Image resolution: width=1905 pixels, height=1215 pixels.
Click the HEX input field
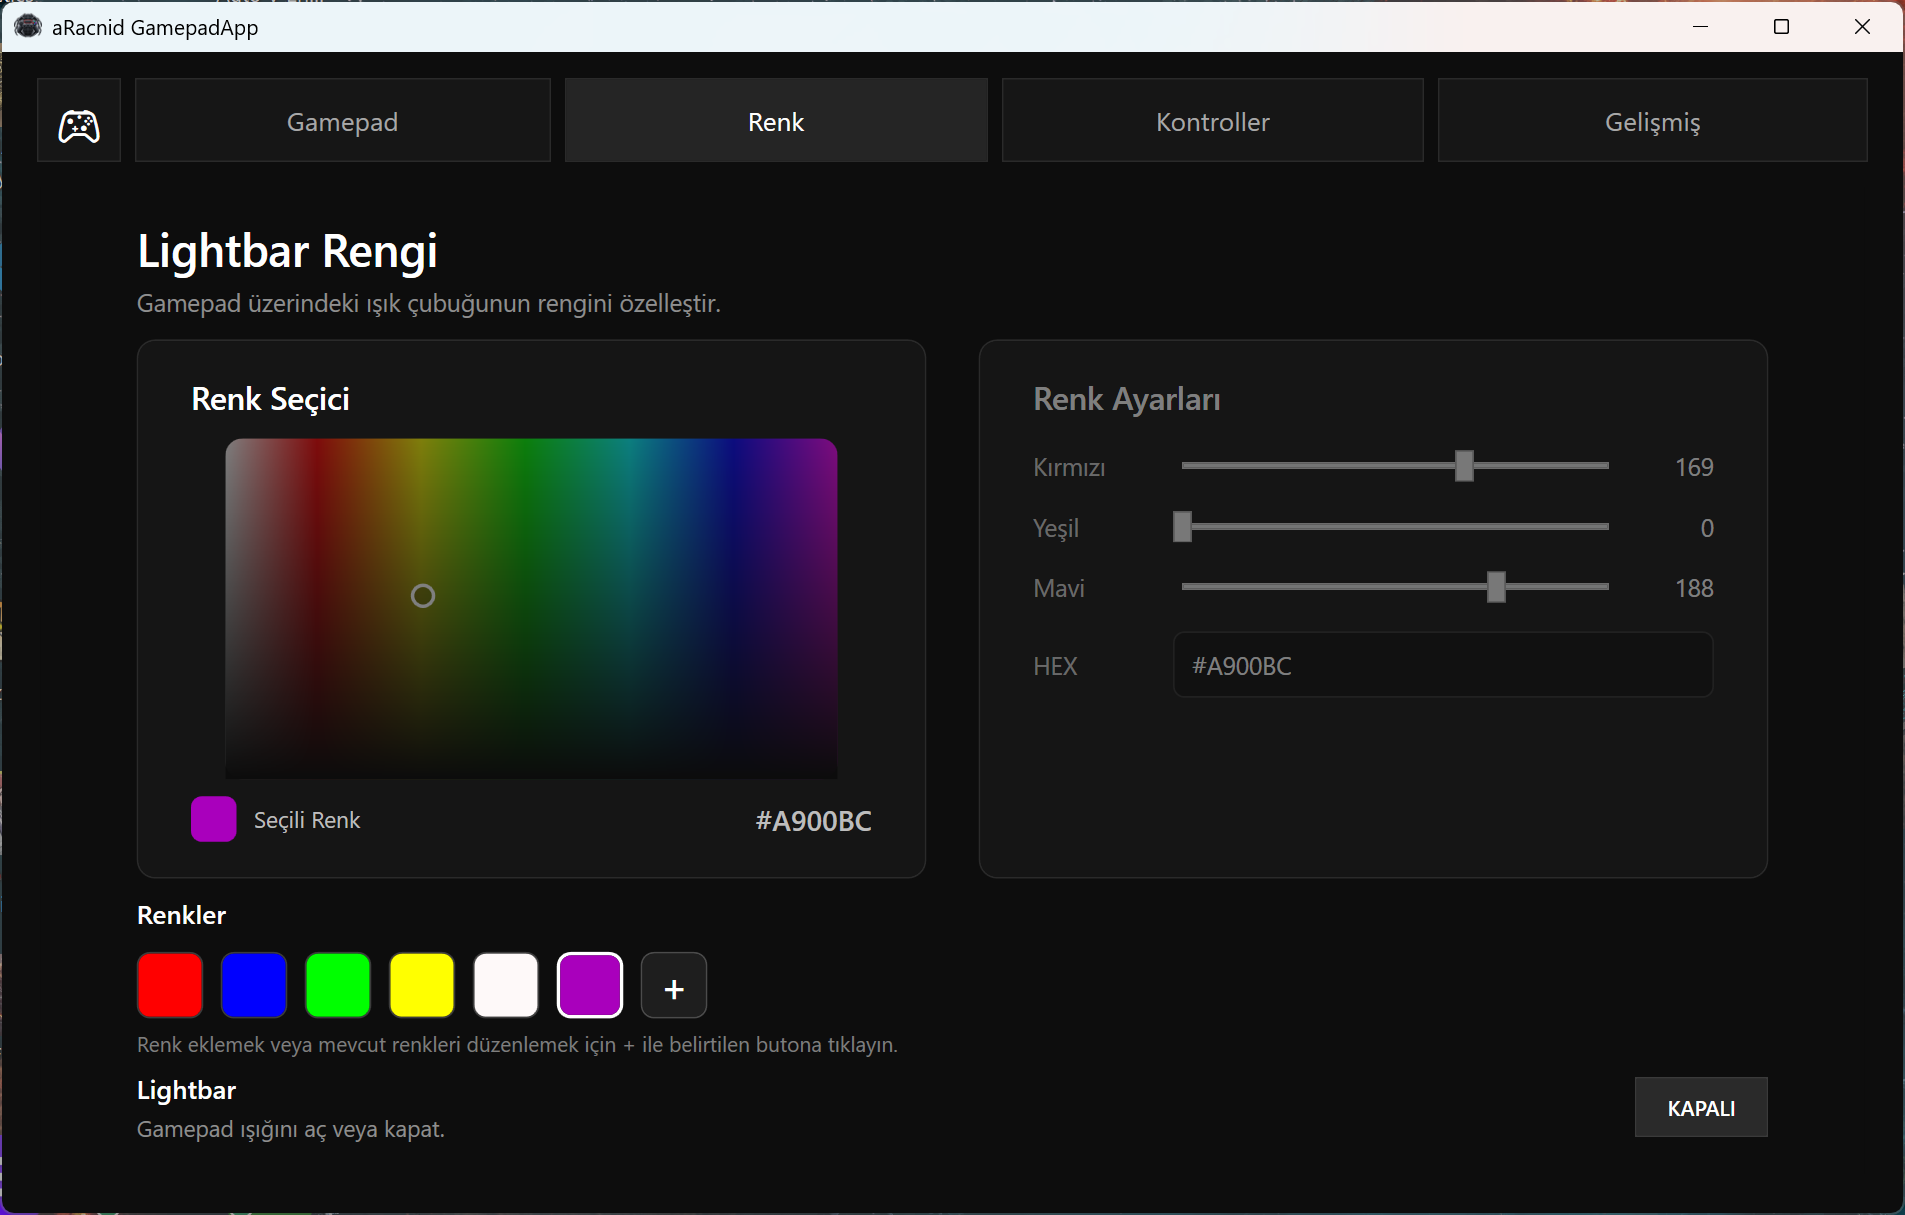[x=1443, y=665]
